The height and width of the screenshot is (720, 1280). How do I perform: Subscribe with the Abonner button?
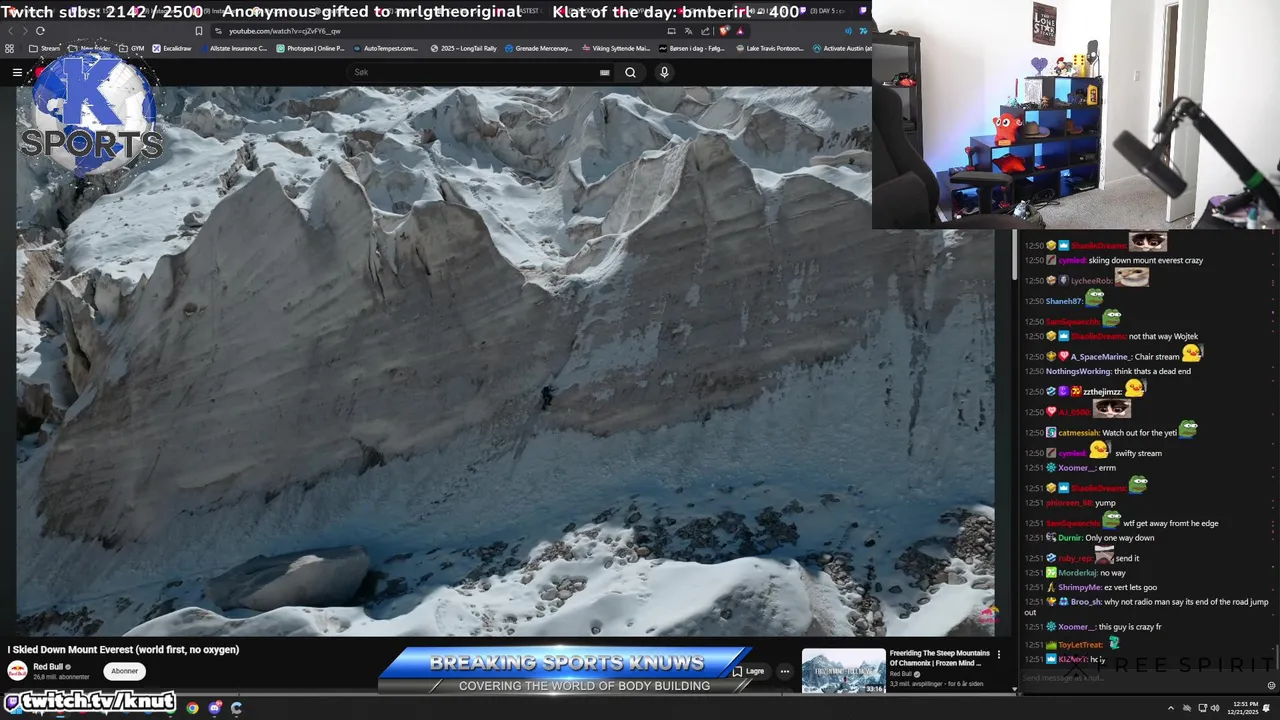coord(125,671)
